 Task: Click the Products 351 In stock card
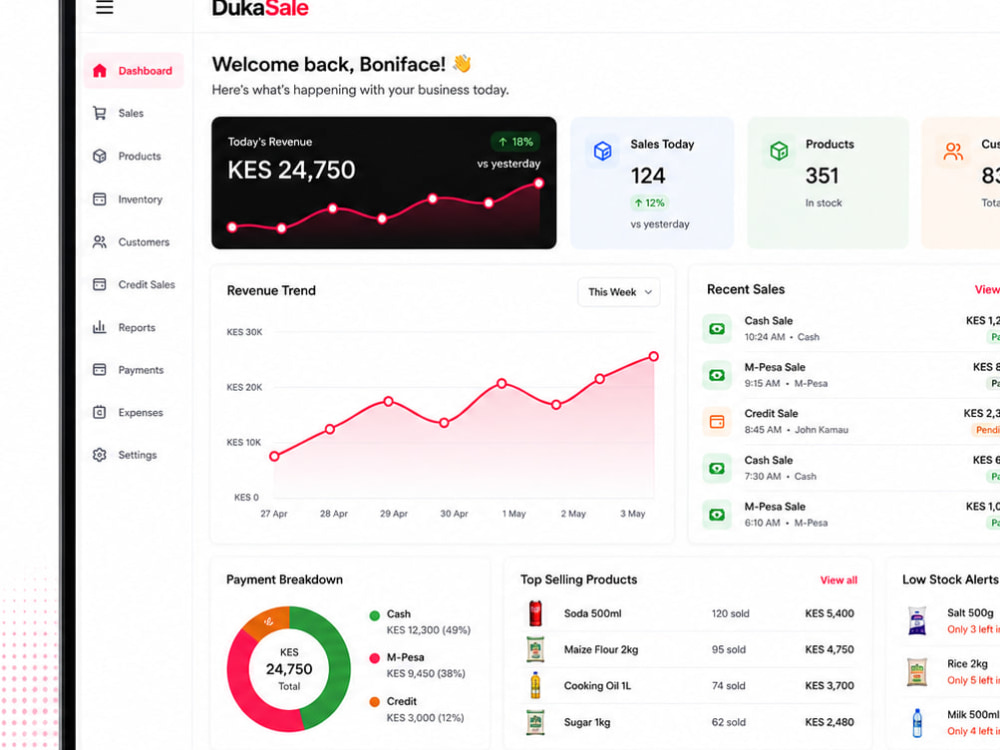point(828,182)
